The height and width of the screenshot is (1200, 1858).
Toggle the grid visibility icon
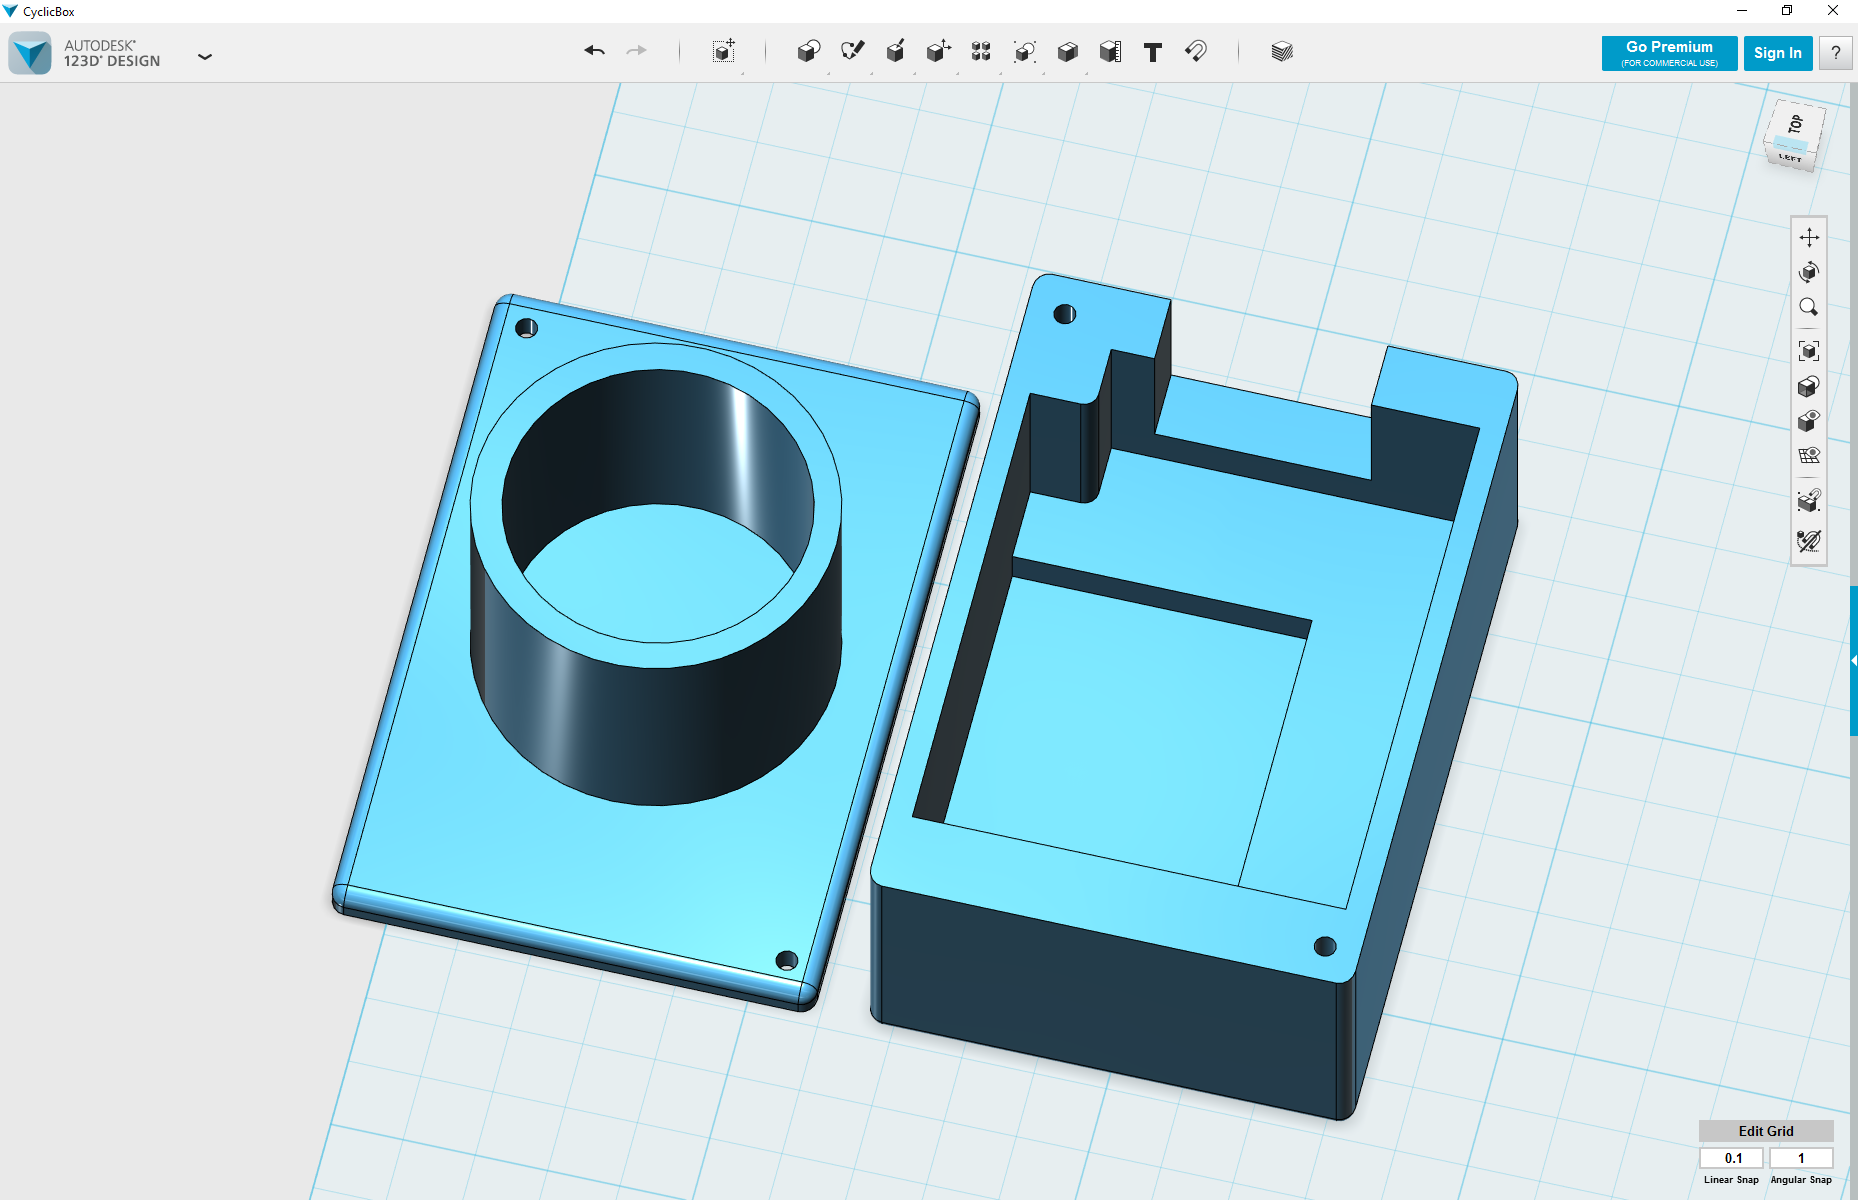[1809, 456]
